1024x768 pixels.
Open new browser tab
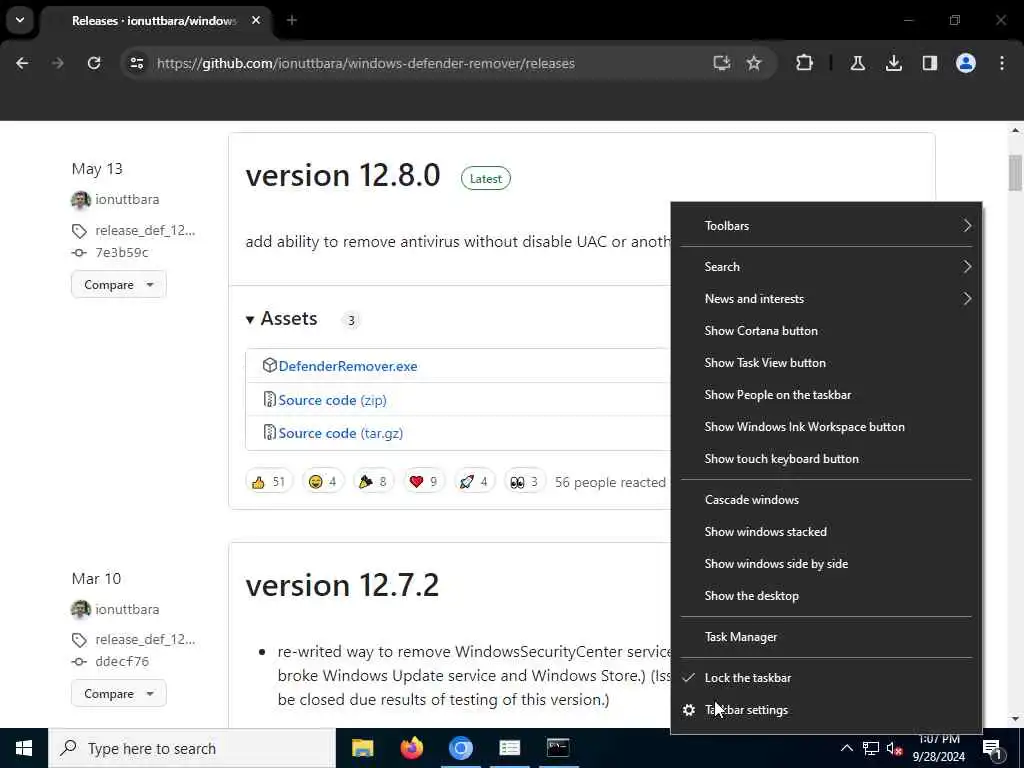point(291,21)
